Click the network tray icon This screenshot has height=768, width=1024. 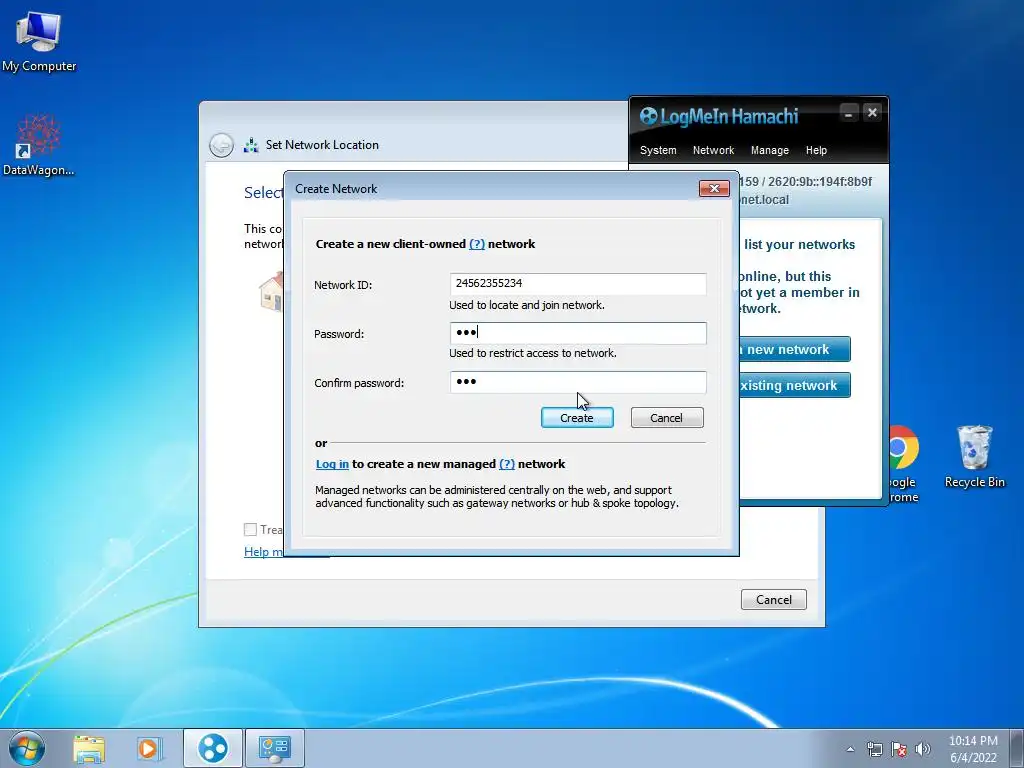coord(874,749)
